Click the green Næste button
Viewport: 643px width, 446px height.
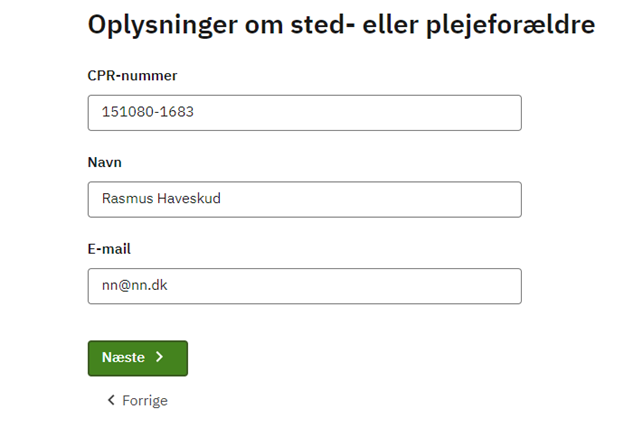pyautogui.click(x=138, y=358)
